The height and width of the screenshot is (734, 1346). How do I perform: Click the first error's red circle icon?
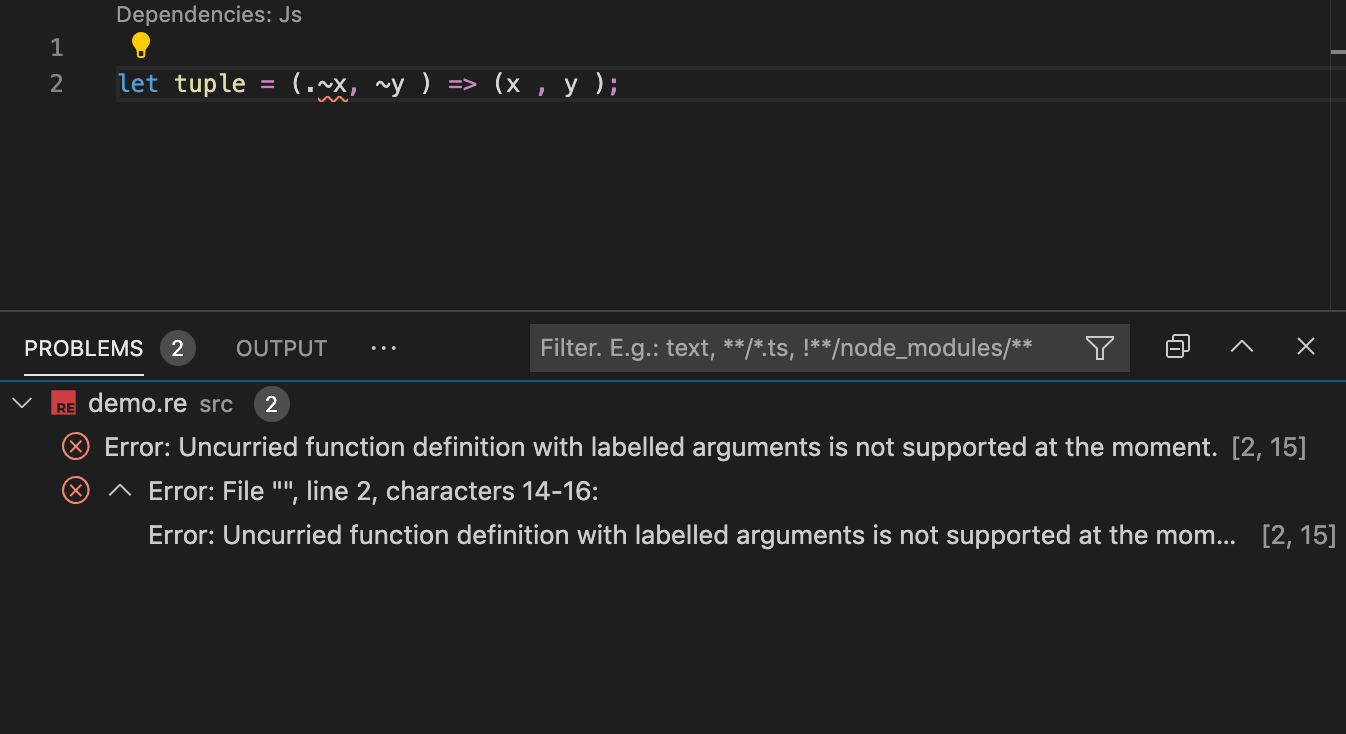point(76,447)
